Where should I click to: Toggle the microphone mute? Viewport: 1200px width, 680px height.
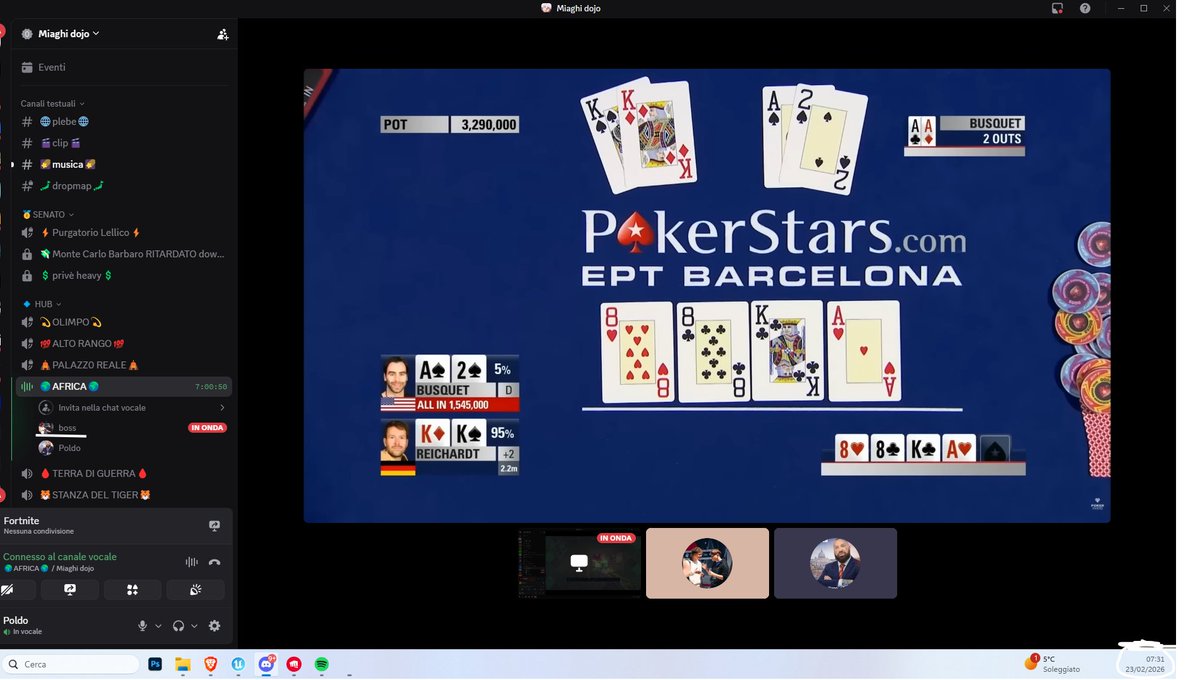tap(142, 626)
